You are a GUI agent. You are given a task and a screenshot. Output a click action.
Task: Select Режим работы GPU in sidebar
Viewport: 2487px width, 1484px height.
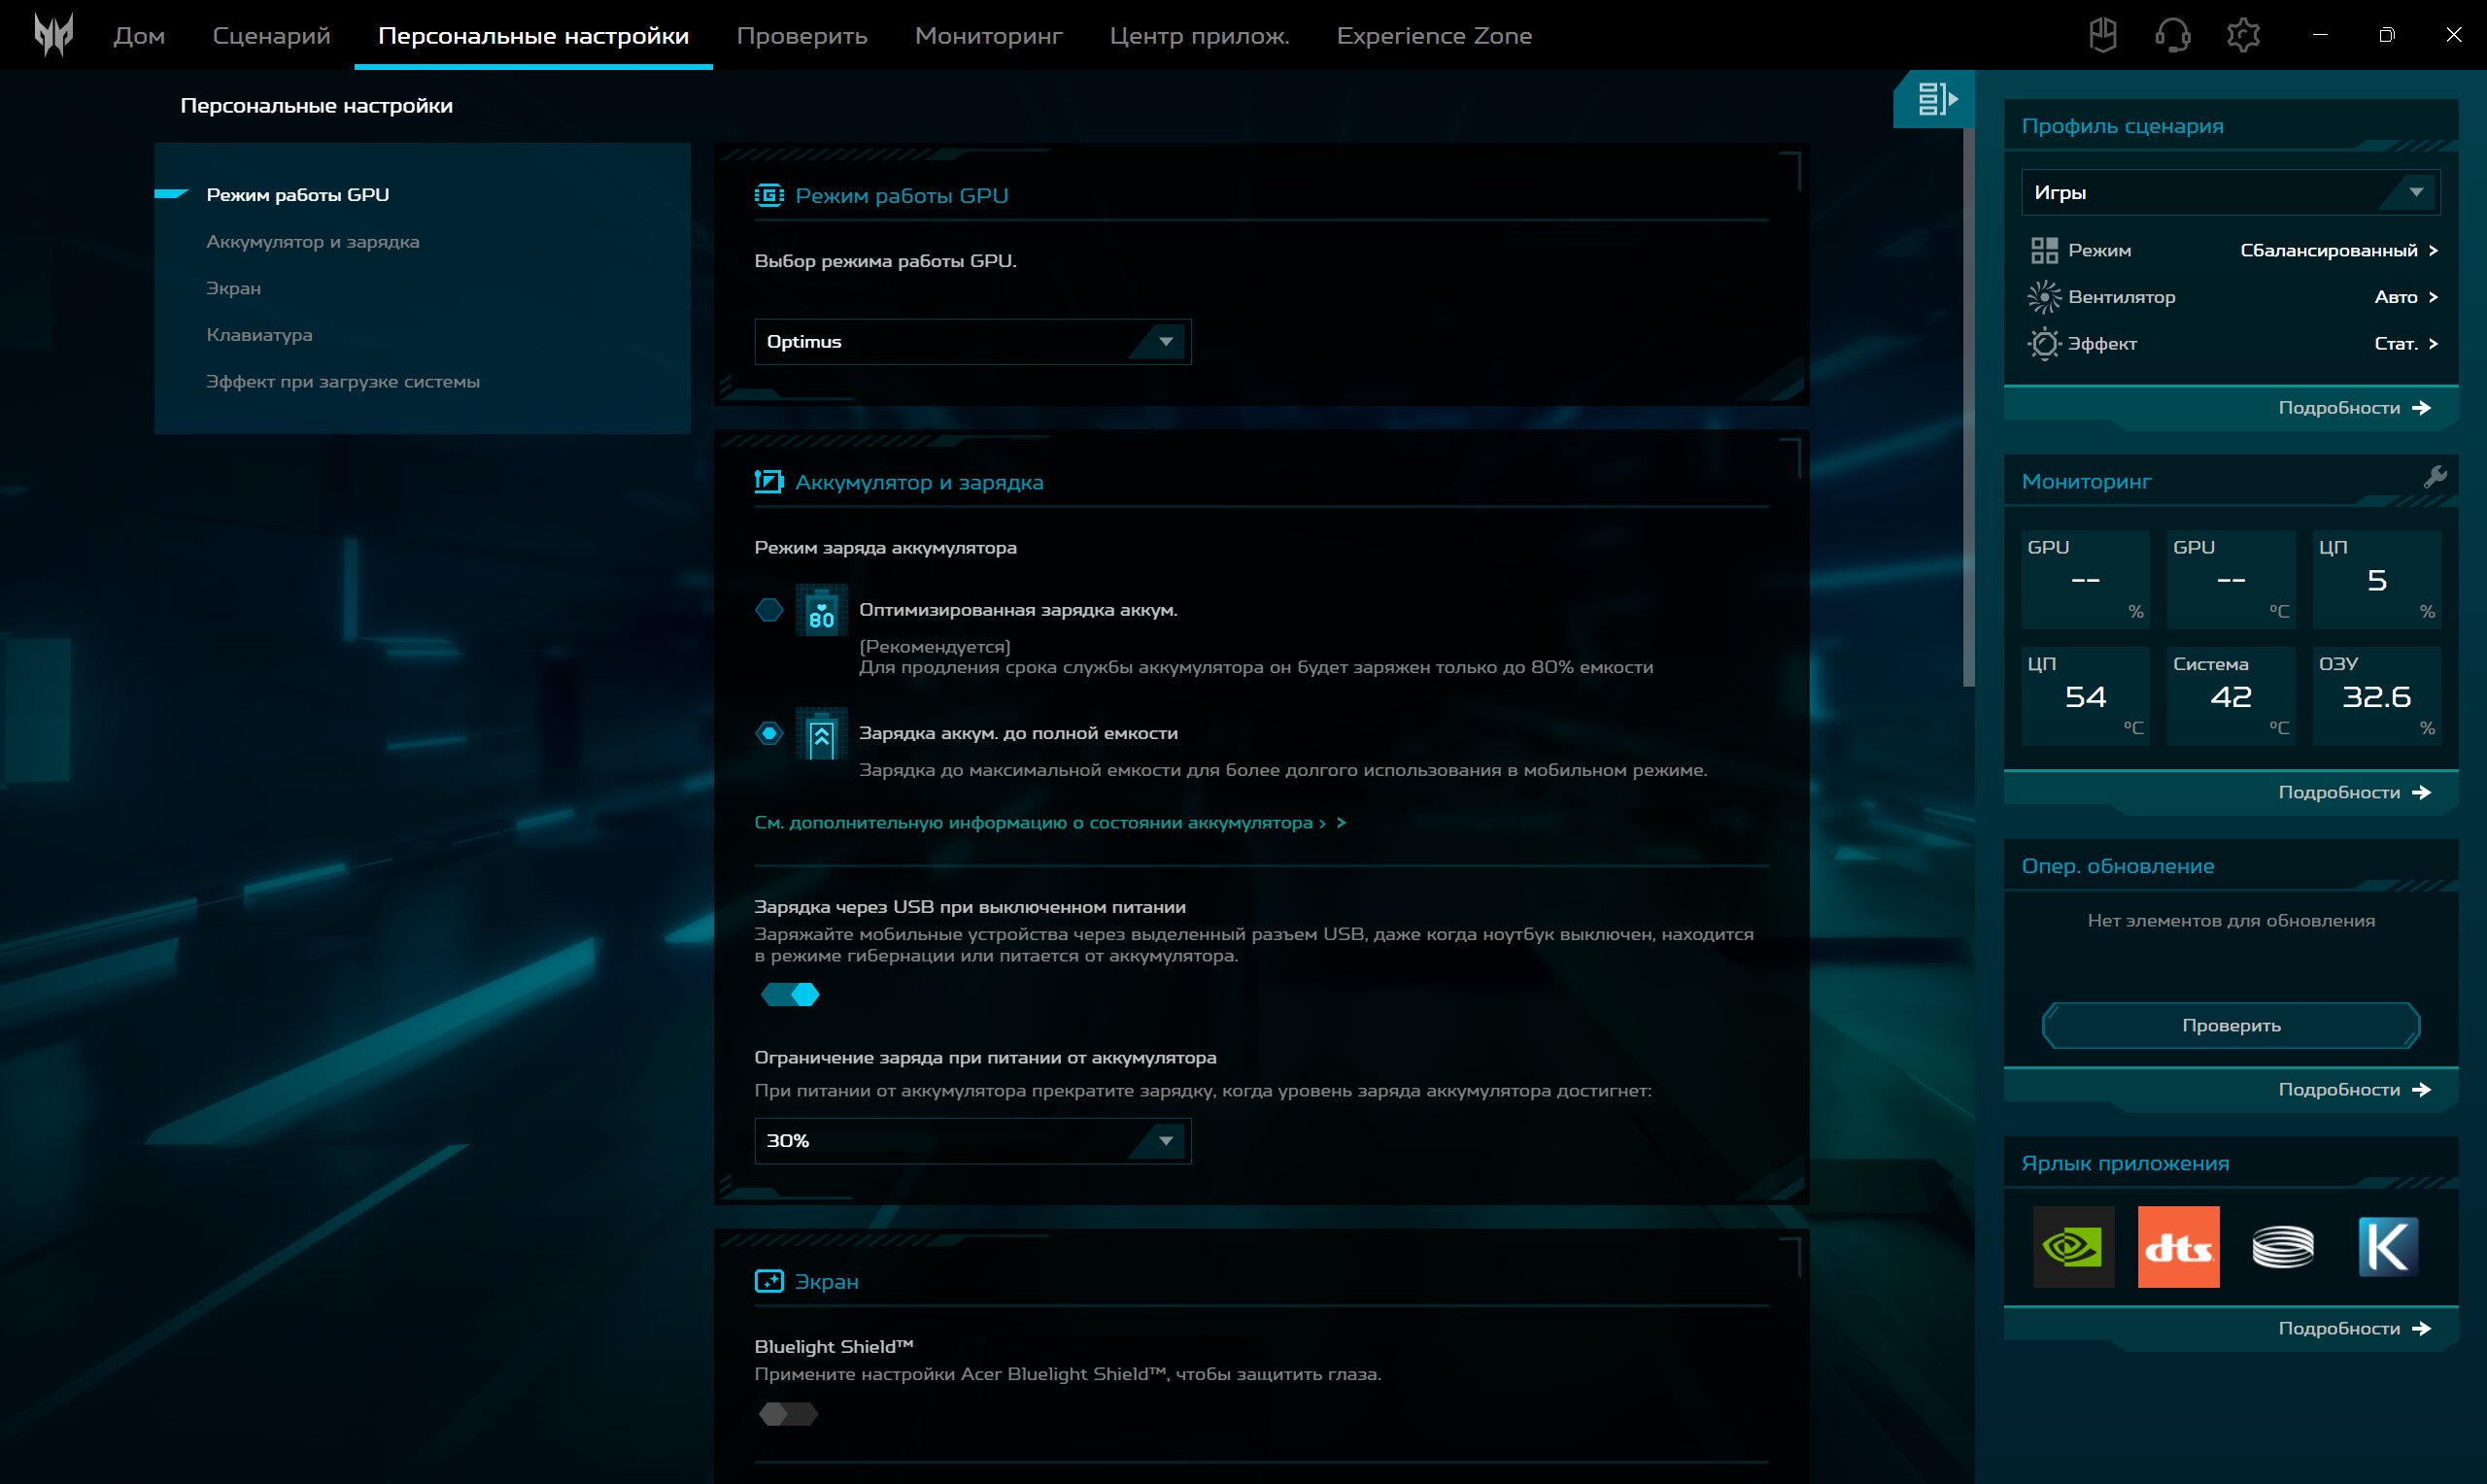click(x=297, y=195)
